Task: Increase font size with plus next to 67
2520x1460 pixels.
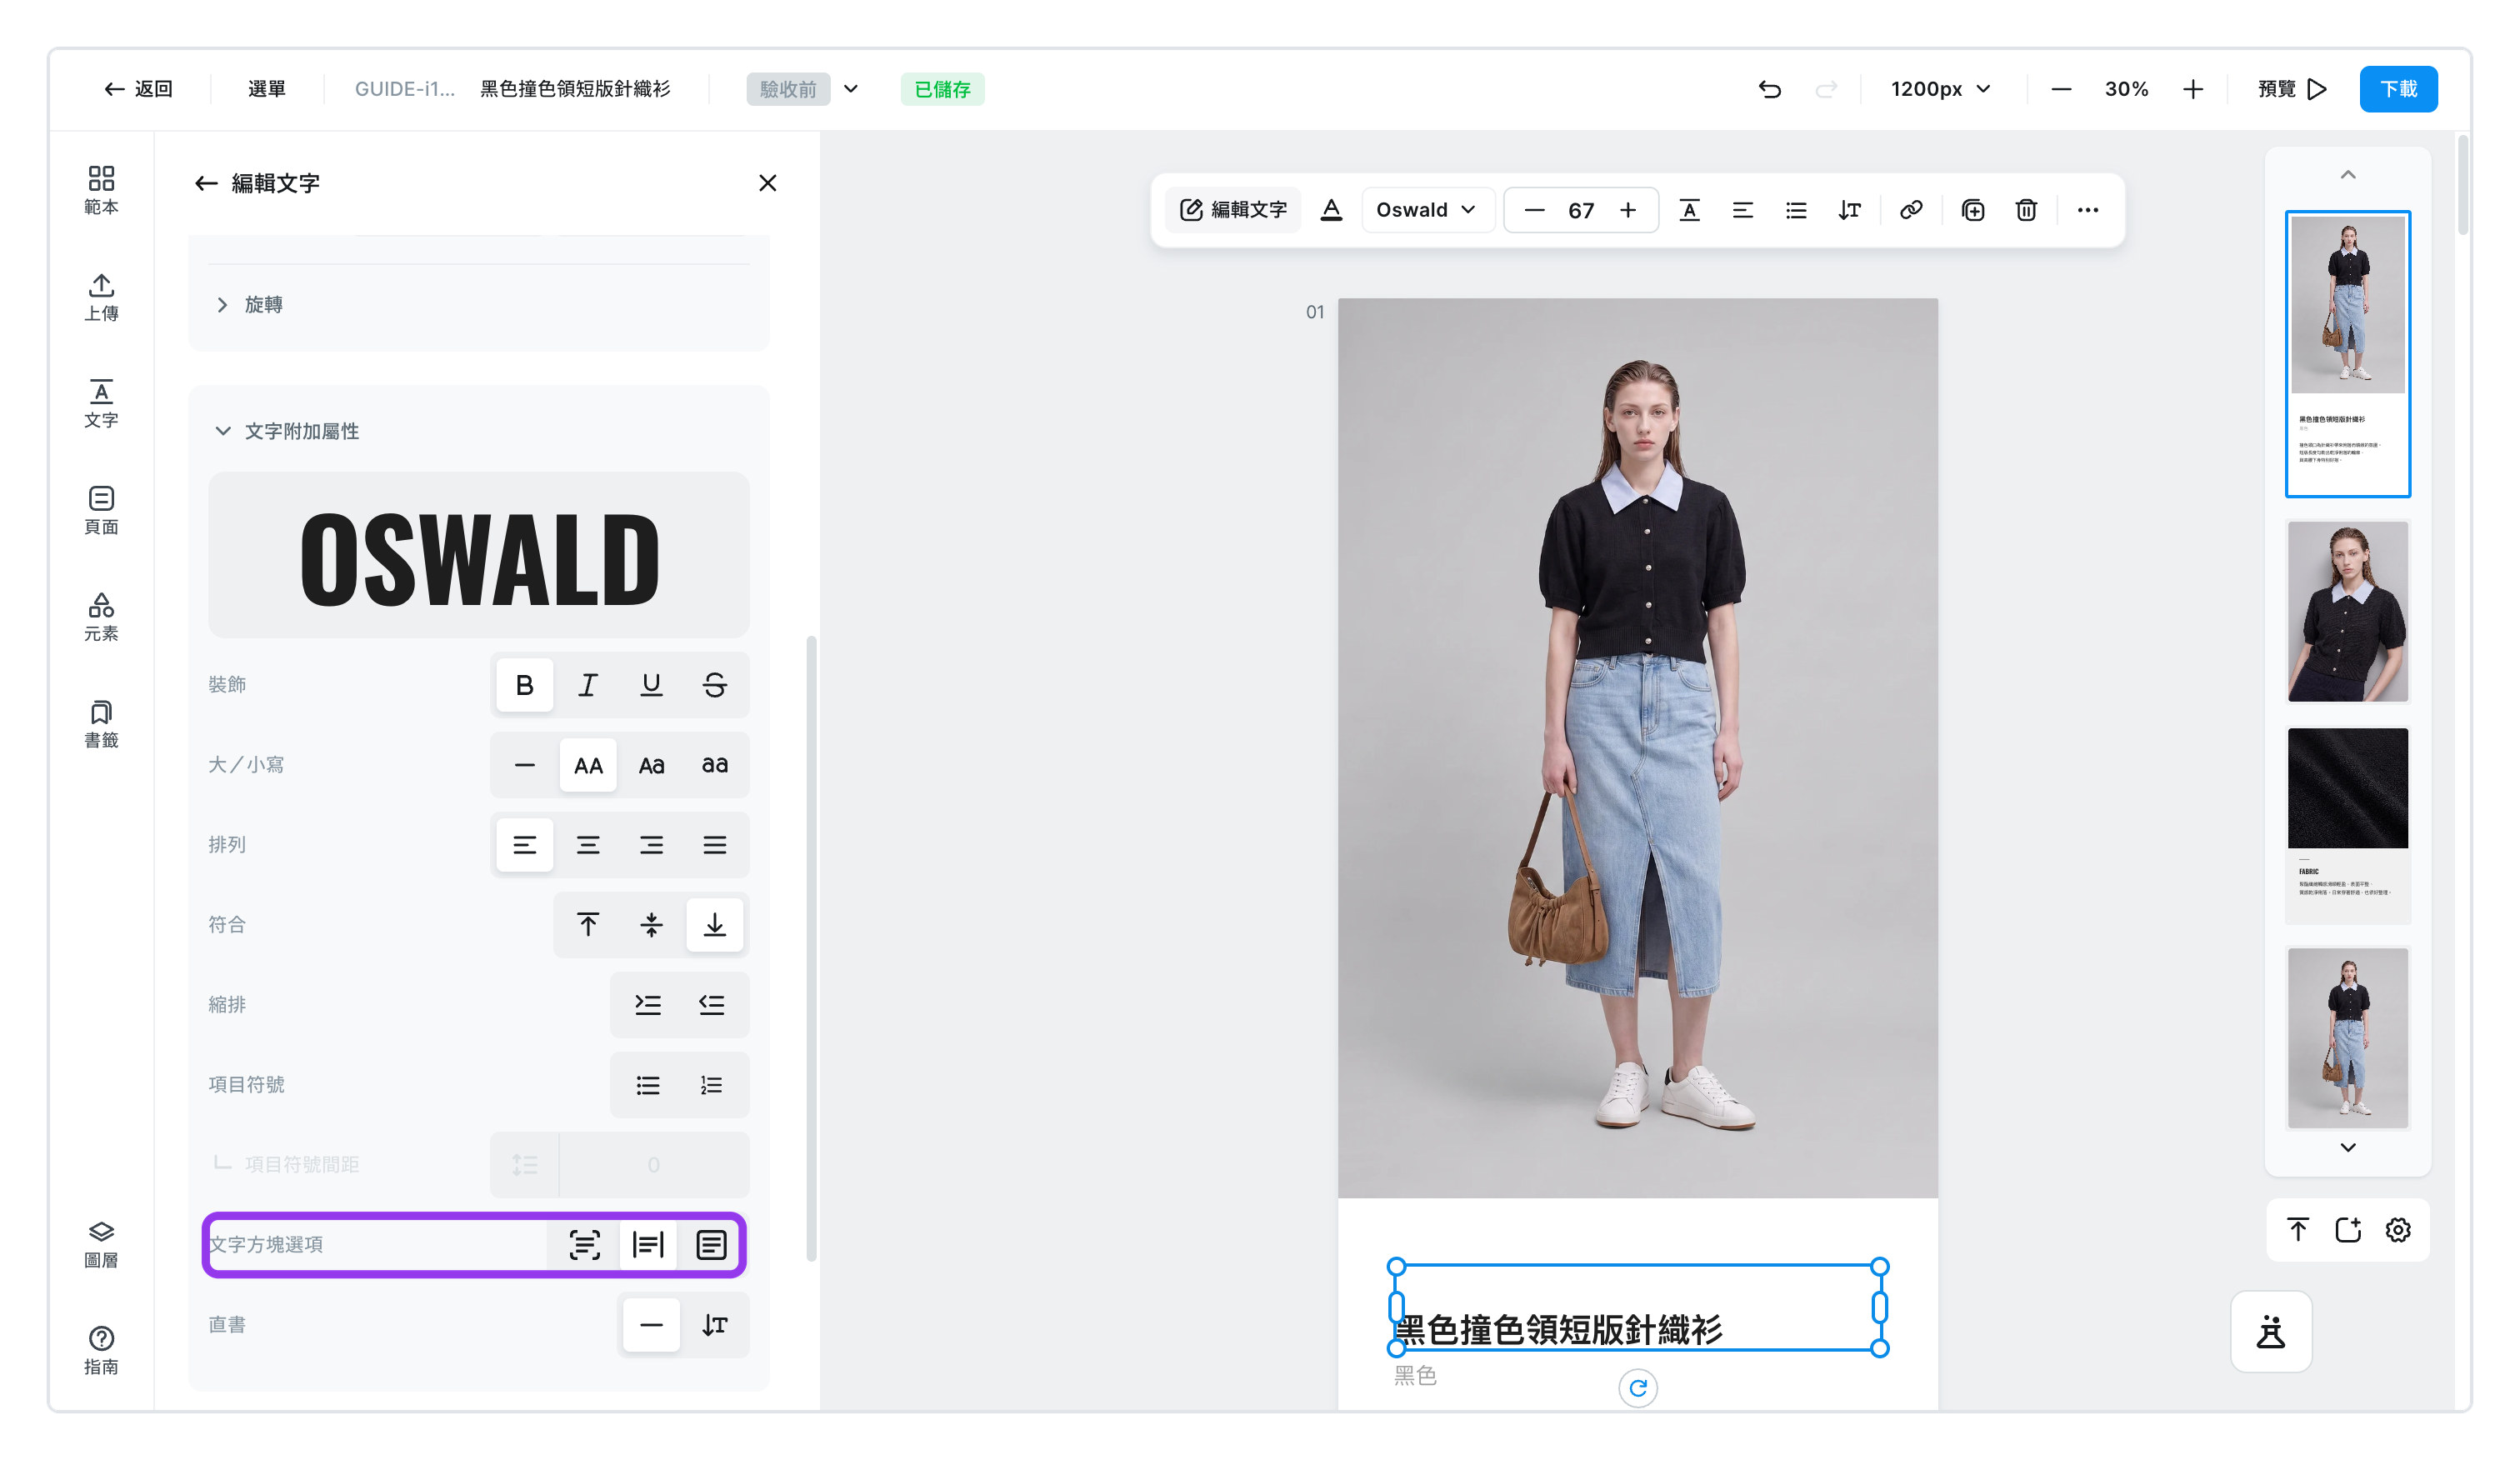Action: [x=1628, y=210]
